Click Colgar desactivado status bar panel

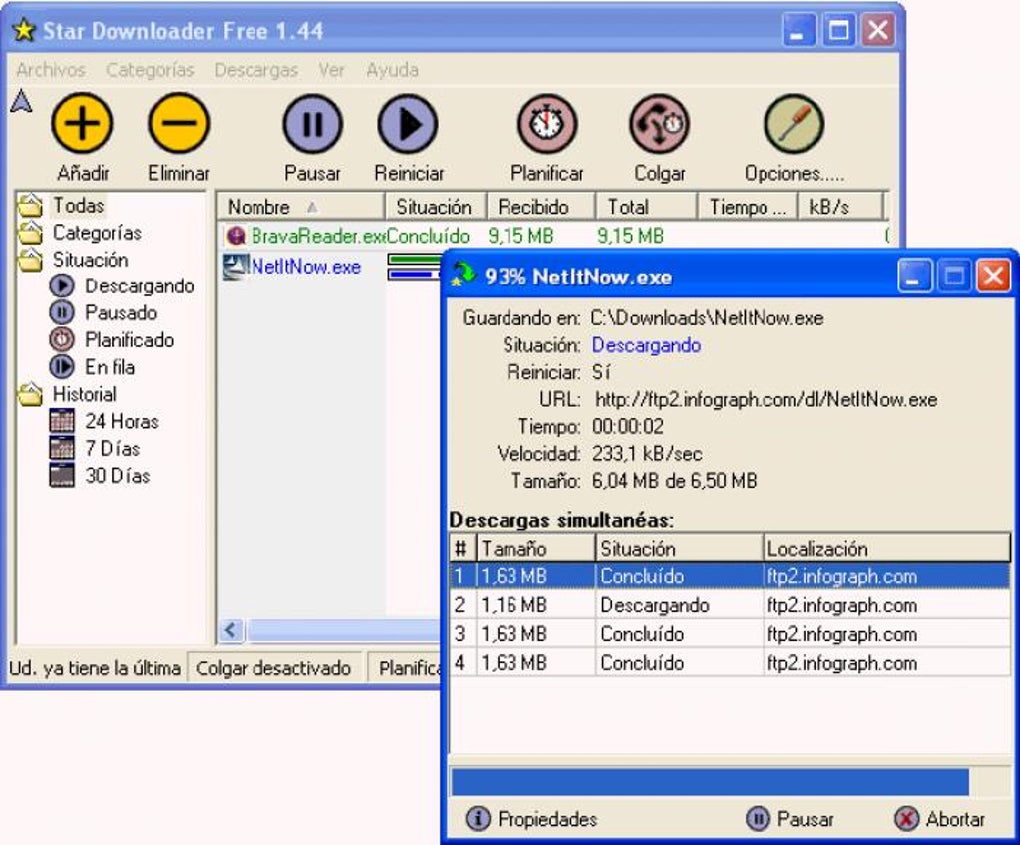click(x=273, y=668)
